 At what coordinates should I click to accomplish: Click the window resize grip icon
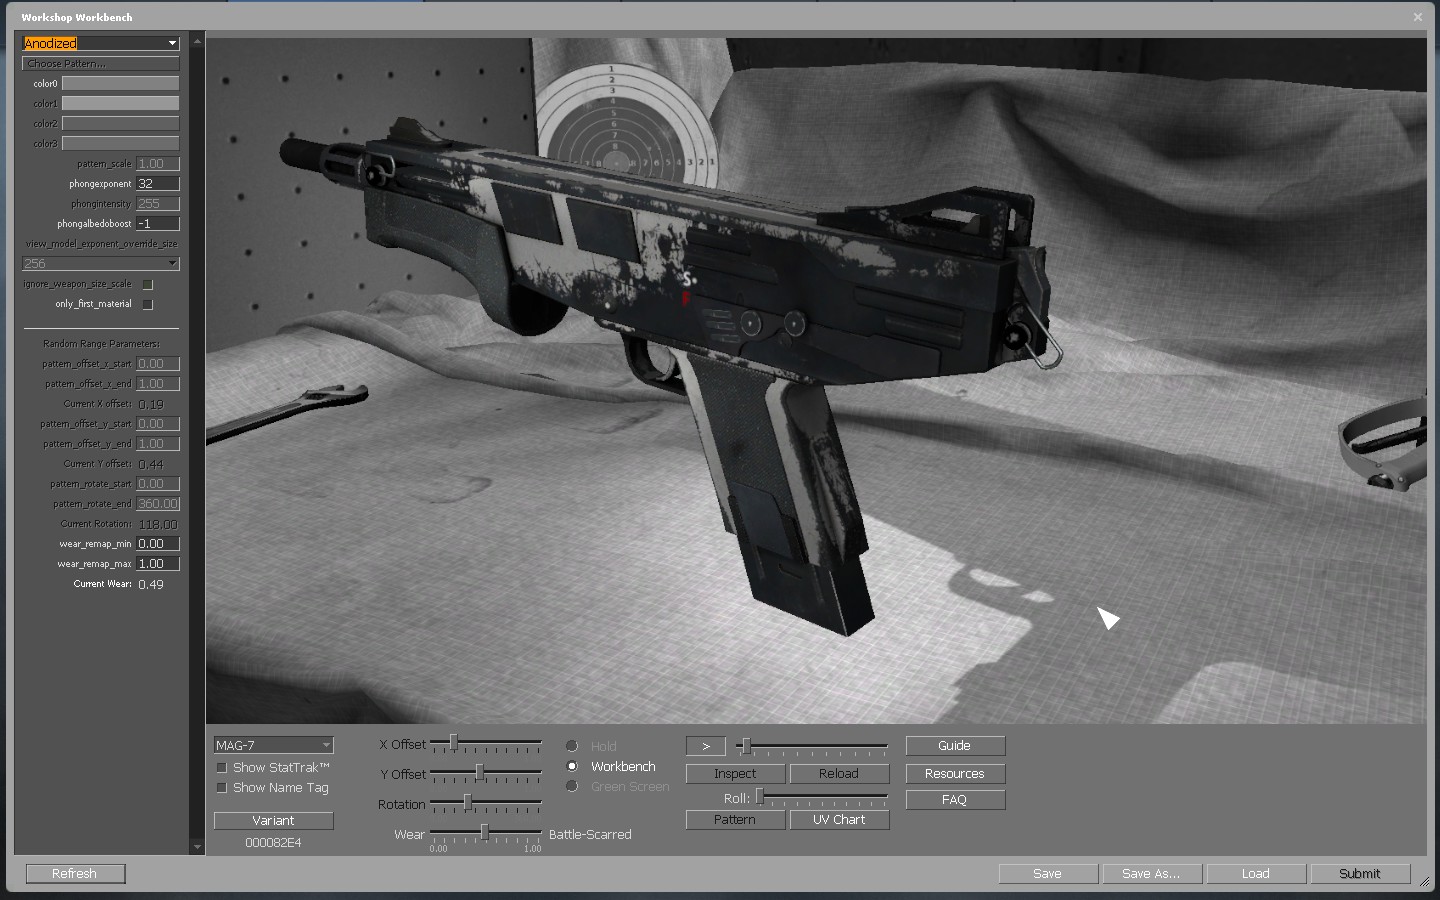point(1424,881)
